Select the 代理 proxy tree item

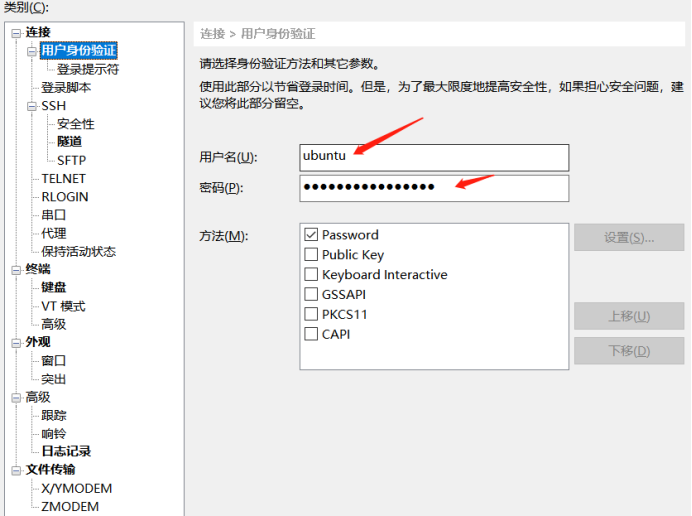tap(54, 233)
